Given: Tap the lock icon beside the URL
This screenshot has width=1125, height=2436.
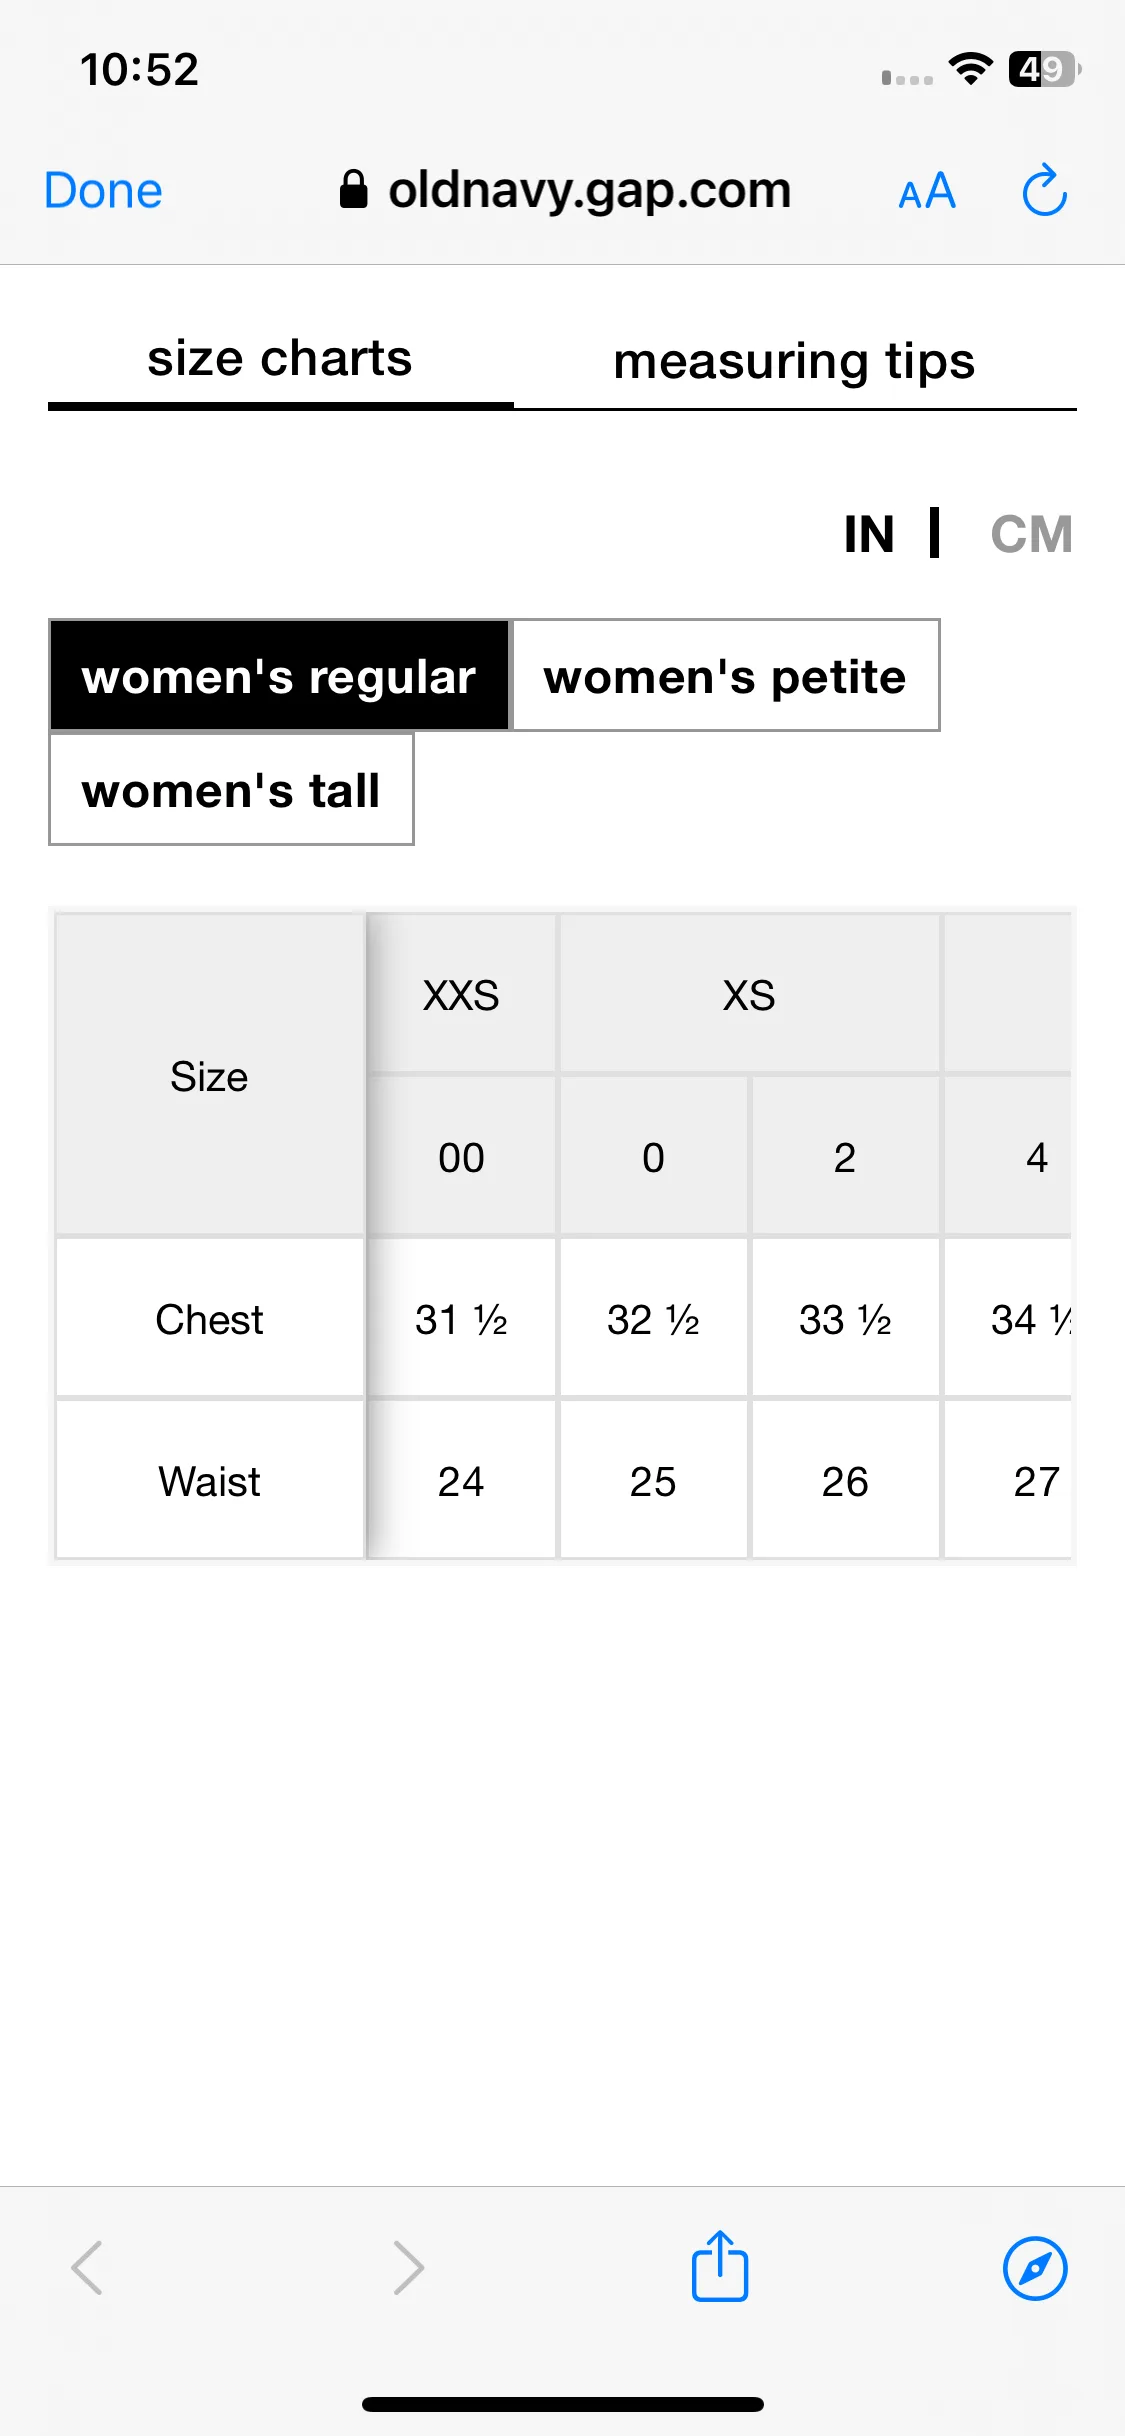Looking at the screenshot, I should tap(353, 189).
